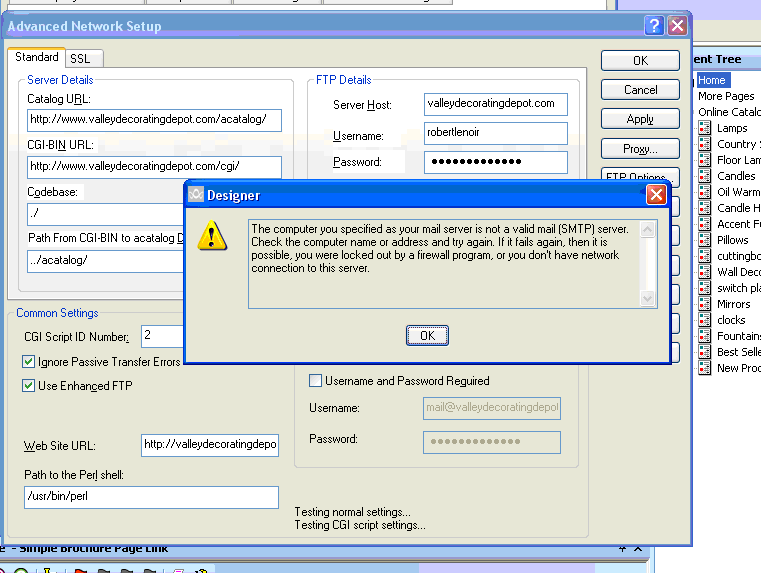Click the Catalog URL input field
This screenshot has height=573, width=761.
tap(154, 120)
